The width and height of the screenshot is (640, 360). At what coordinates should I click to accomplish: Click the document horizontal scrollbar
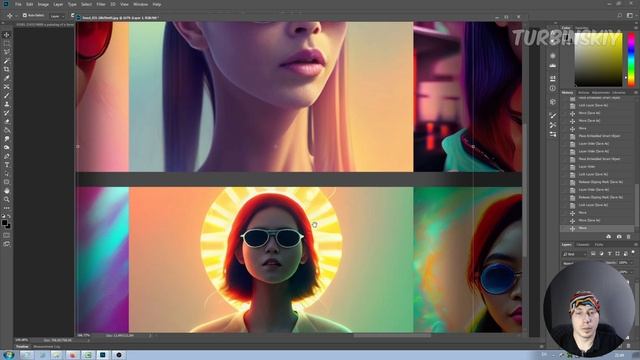(392, 336)
